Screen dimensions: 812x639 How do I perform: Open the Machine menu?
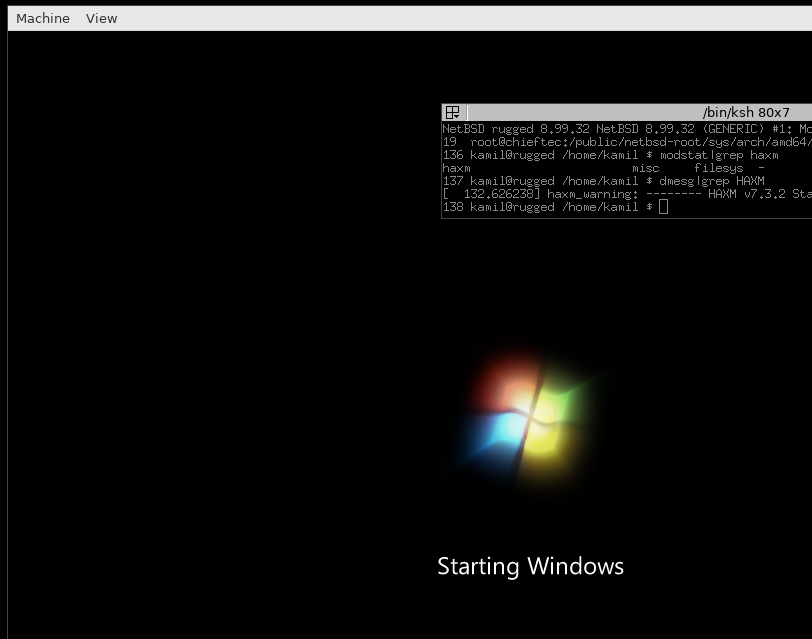(x=43, y=18)
